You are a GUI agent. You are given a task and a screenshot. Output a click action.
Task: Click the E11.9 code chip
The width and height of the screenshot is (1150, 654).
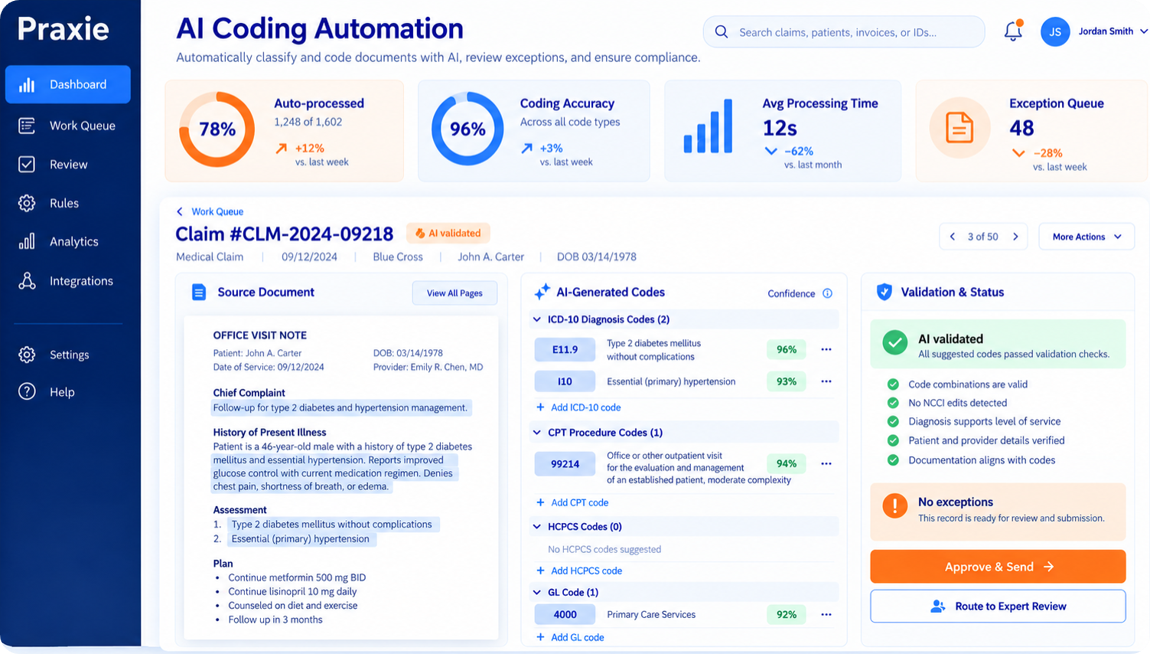pos(565,350)
